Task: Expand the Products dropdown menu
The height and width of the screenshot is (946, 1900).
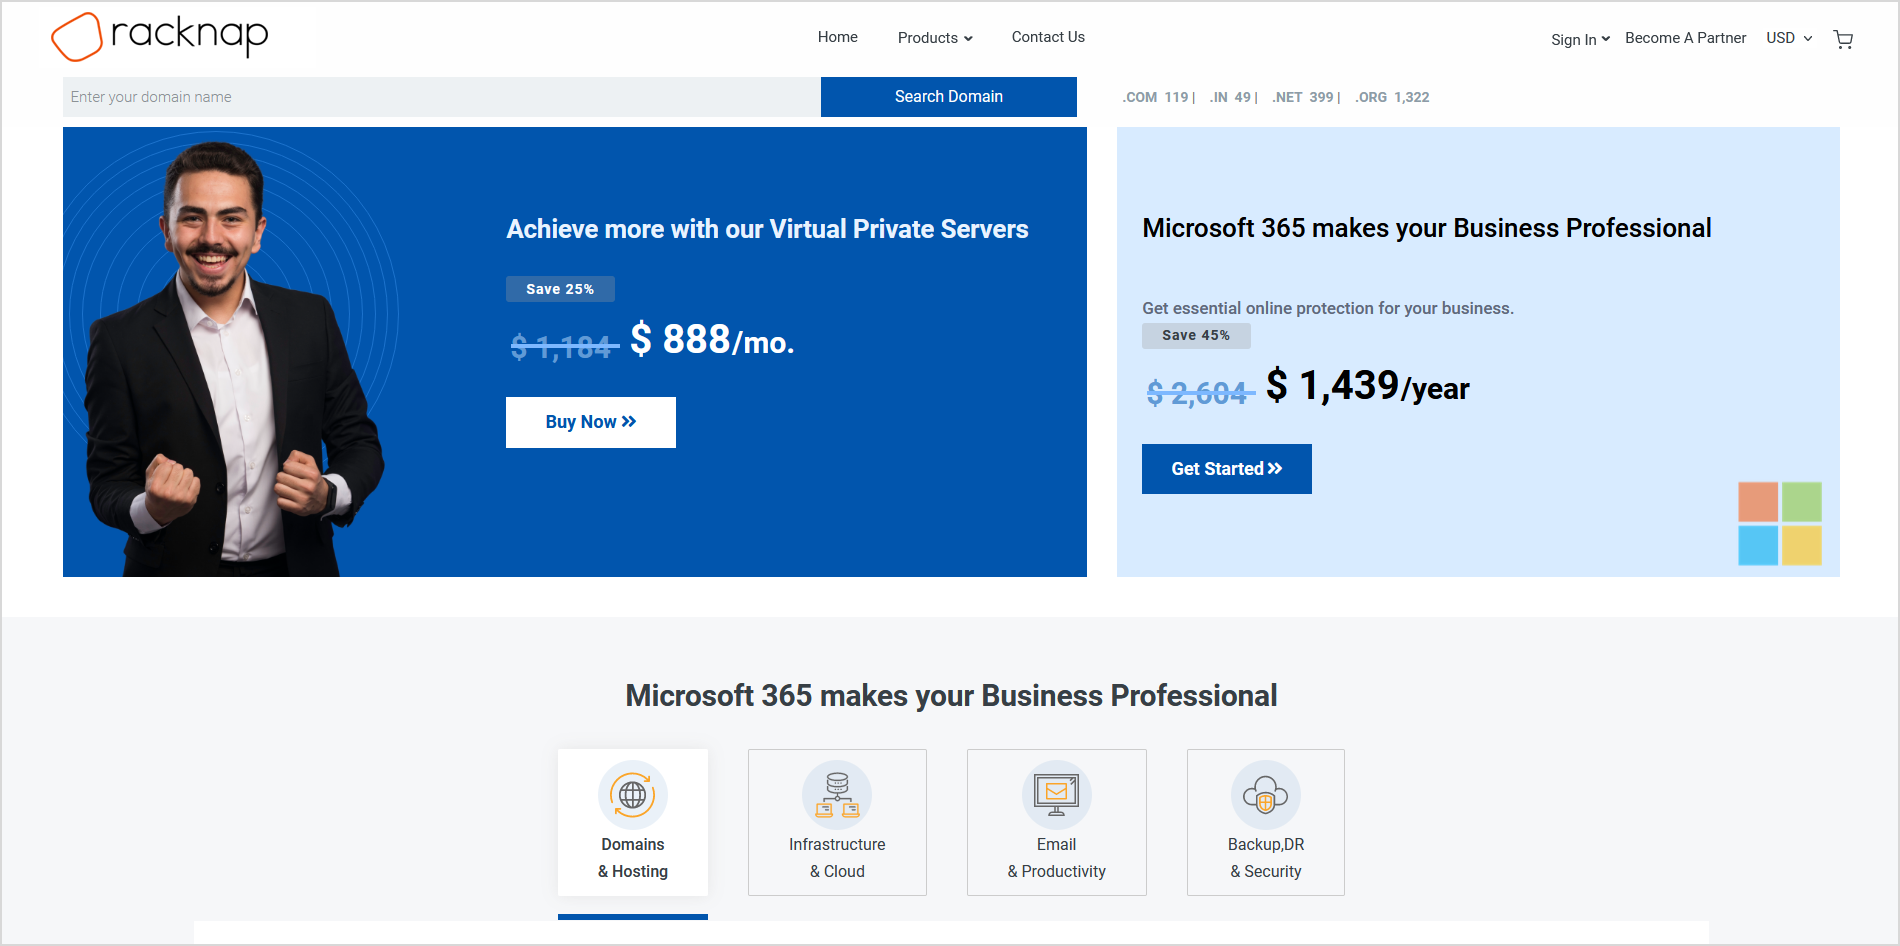Action: (934, 38)
